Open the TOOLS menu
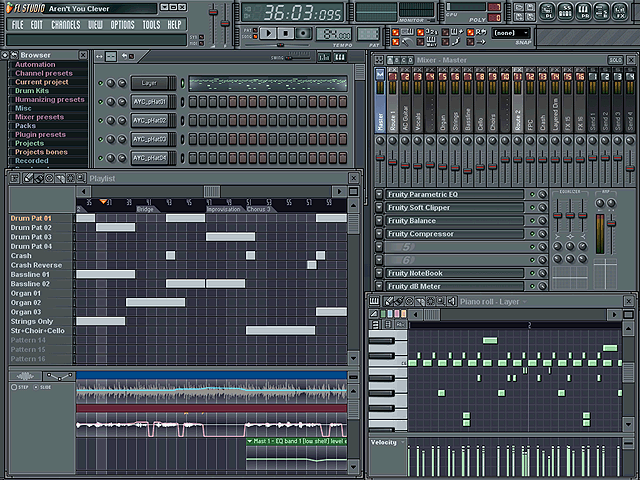640x480 pixels. point(151,25)
